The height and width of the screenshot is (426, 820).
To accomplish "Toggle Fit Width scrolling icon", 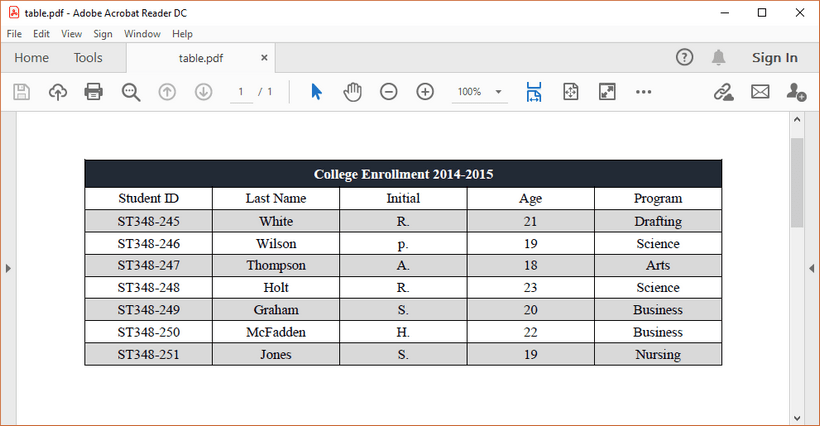I will (534, 92).
